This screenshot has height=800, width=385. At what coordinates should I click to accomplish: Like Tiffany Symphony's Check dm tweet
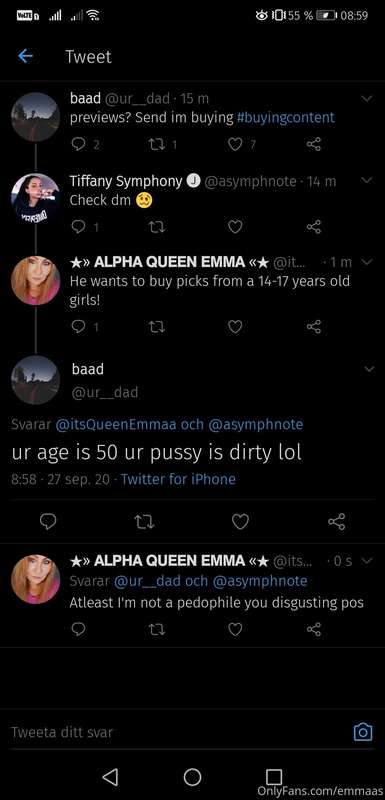pyautogui.click(x=235, y=227)
